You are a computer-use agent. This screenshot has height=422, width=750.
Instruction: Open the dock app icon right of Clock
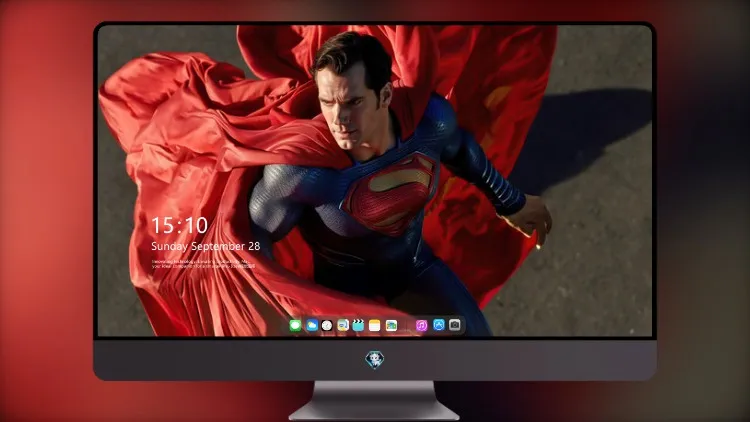[343, 325]
